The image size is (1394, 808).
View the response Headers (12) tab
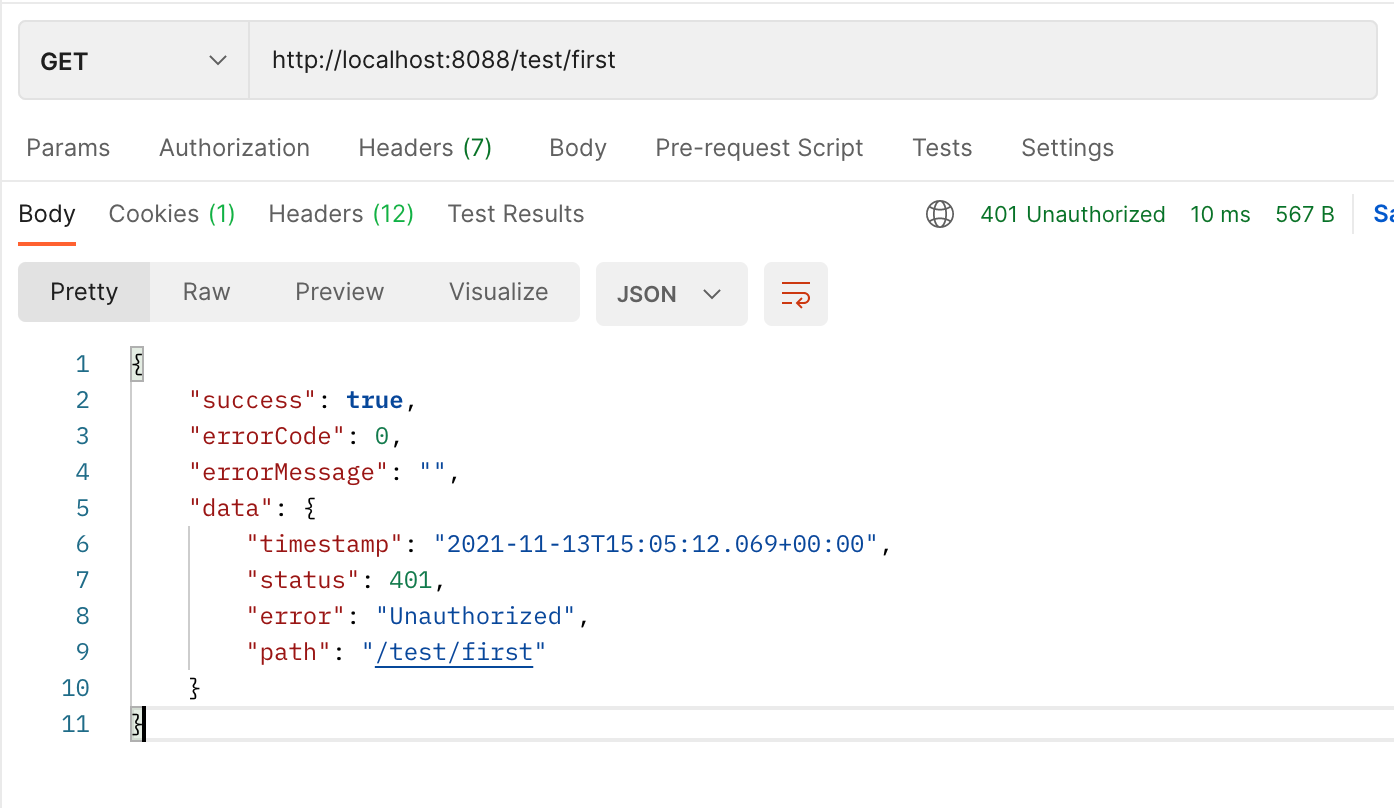[x=341, y=214]
